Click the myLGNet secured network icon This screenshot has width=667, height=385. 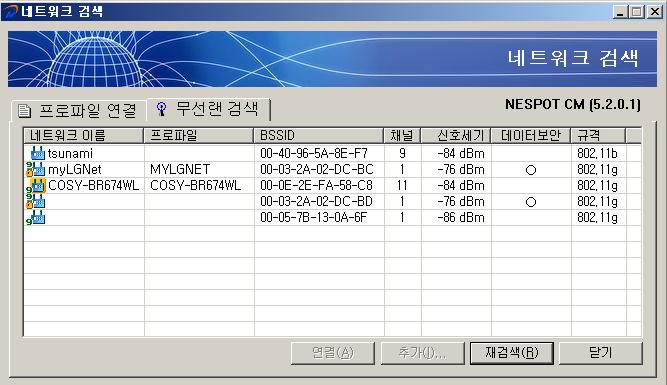point(35,169)
